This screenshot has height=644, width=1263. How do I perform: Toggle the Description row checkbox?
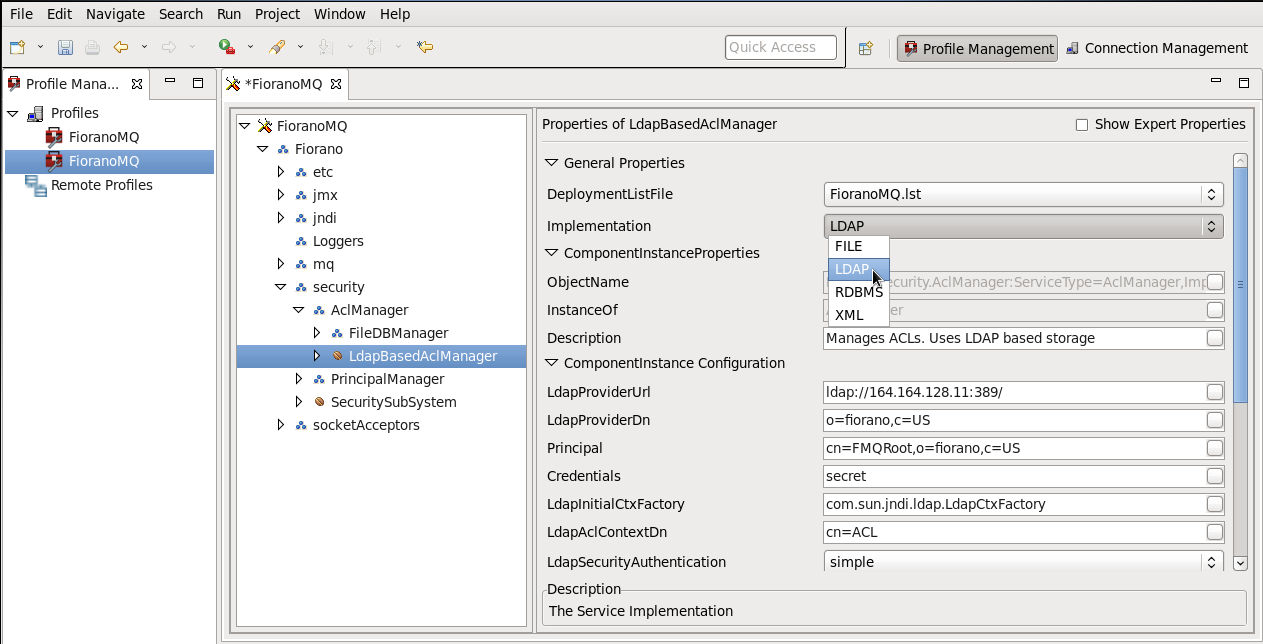coord(1215,338)
